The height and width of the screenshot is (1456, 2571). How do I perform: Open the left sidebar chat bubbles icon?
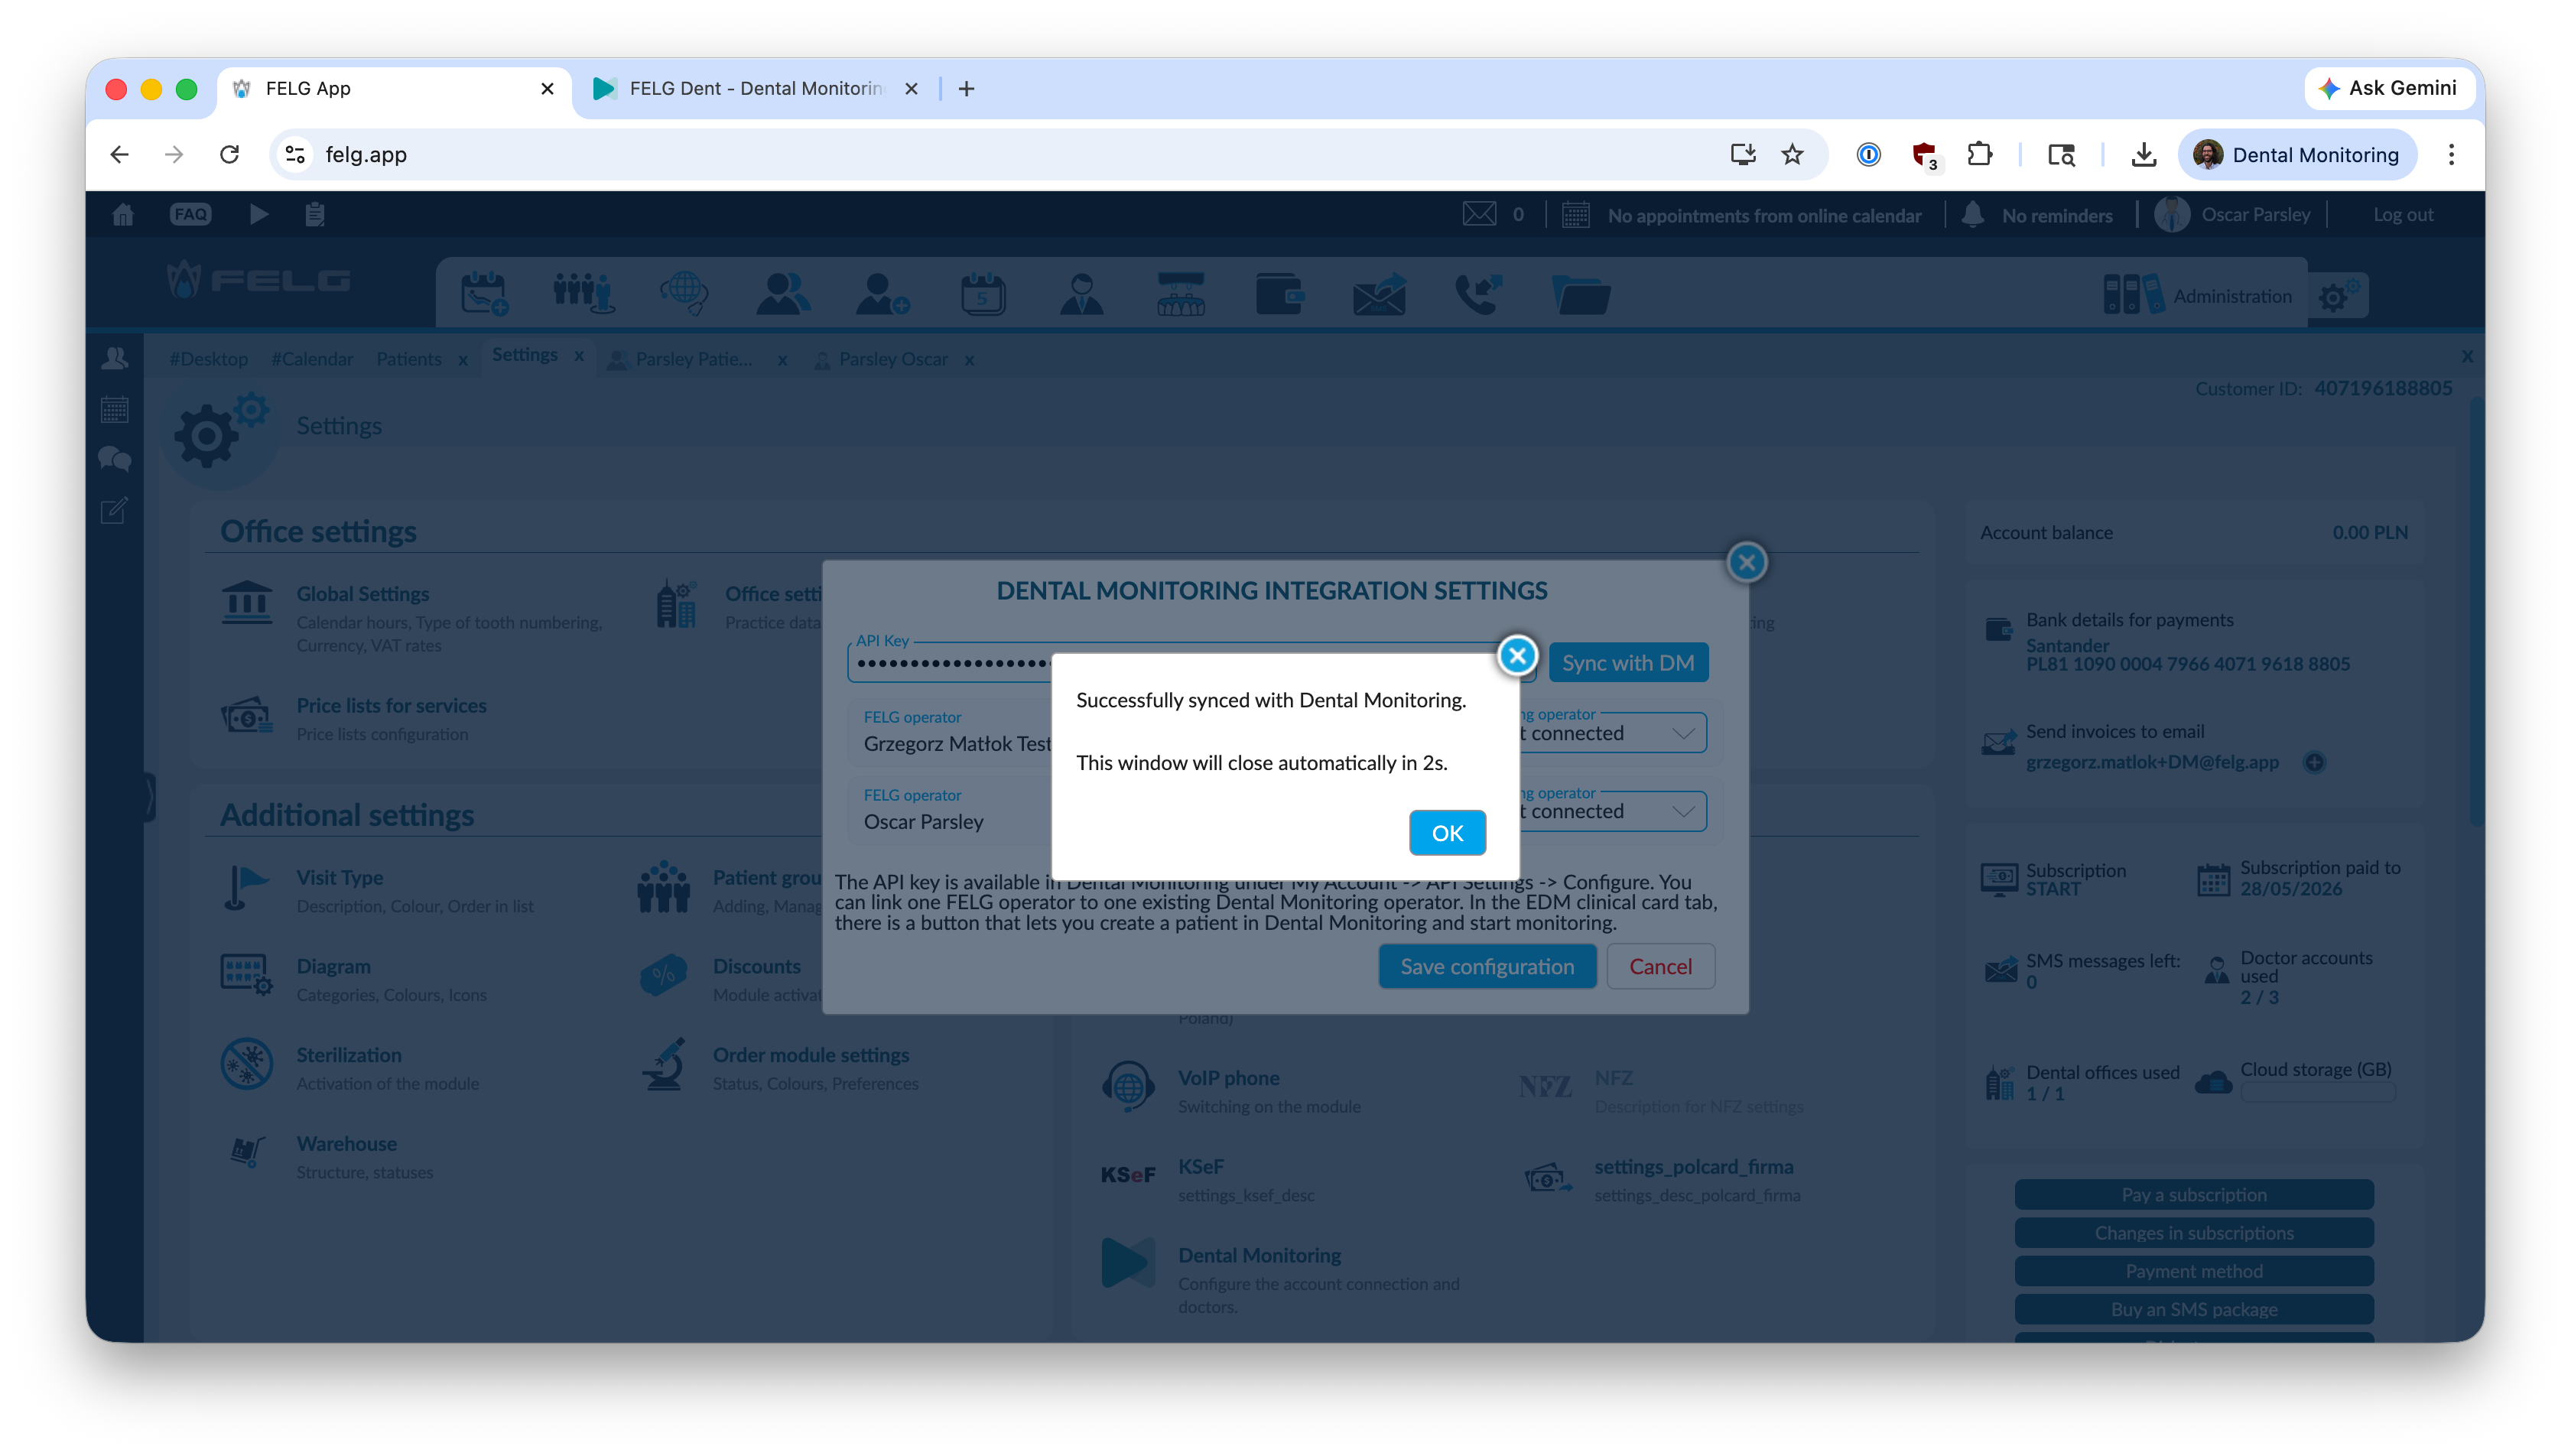point(115,459)
